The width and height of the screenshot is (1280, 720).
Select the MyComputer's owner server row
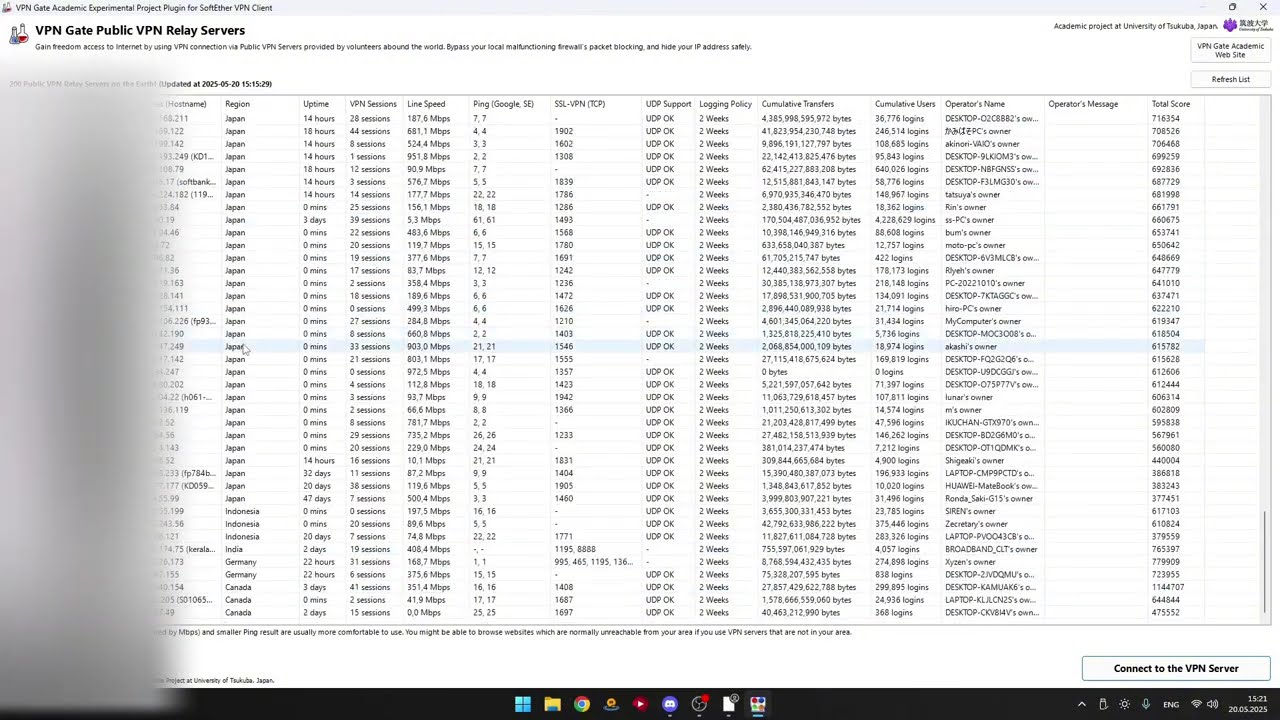pos(680,321)
